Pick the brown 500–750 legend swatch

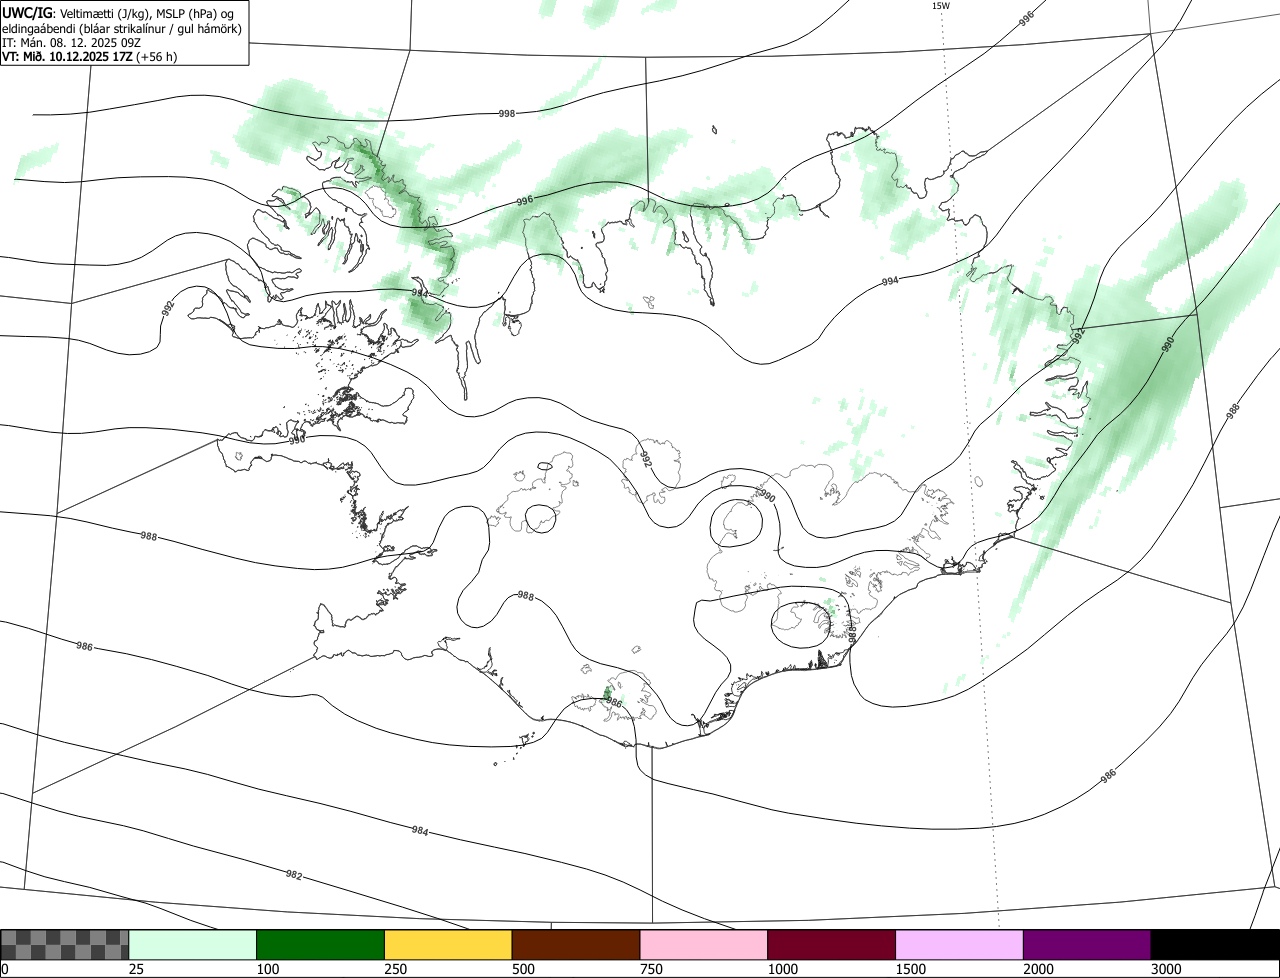click(576, 945)
